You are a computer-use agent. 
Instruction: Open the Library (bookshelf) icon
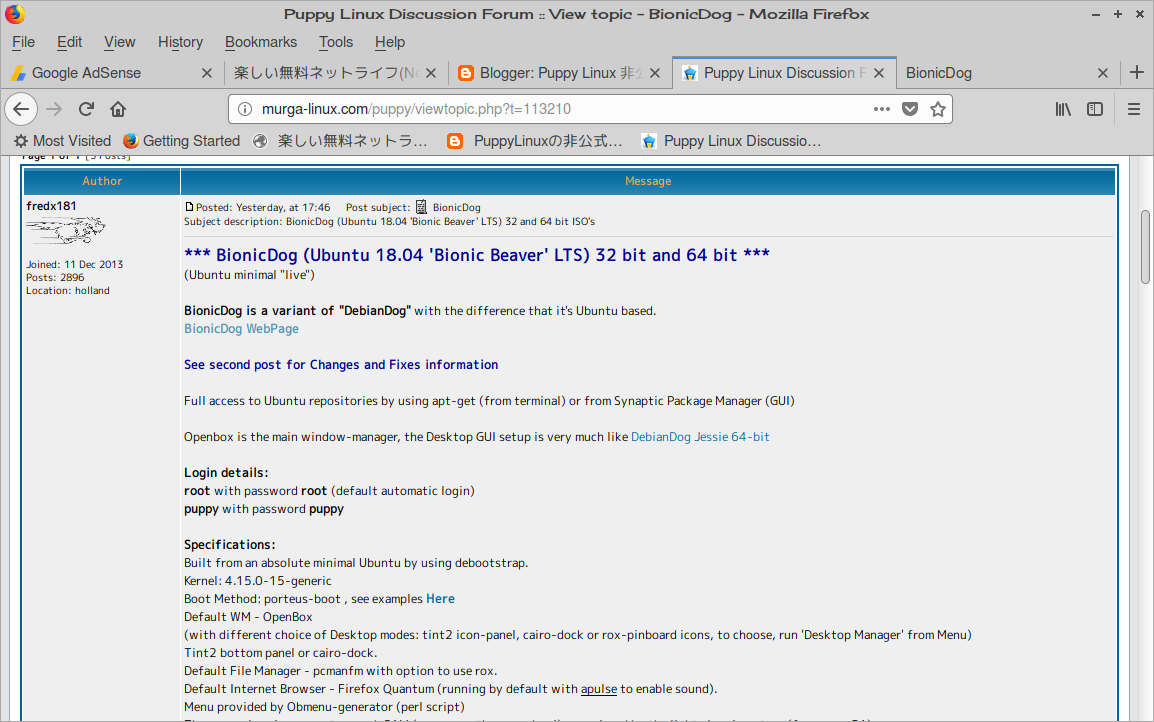pyautogui.click(x=1063, y=109)
